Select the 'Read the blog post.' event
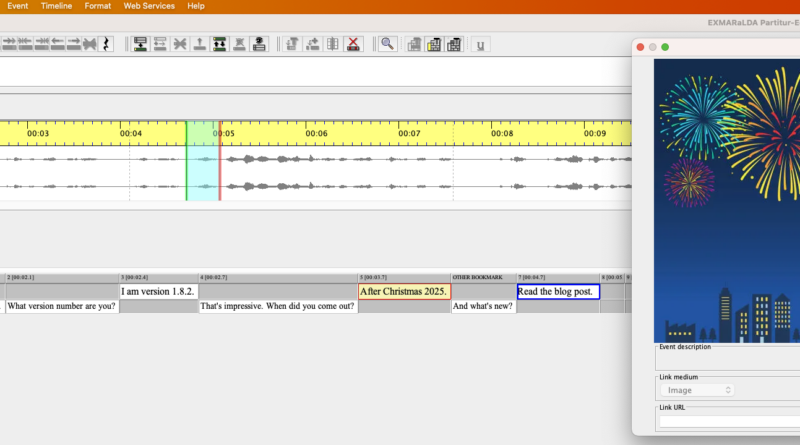This screenshot has width=800, height=445. (x=557, y=292)
